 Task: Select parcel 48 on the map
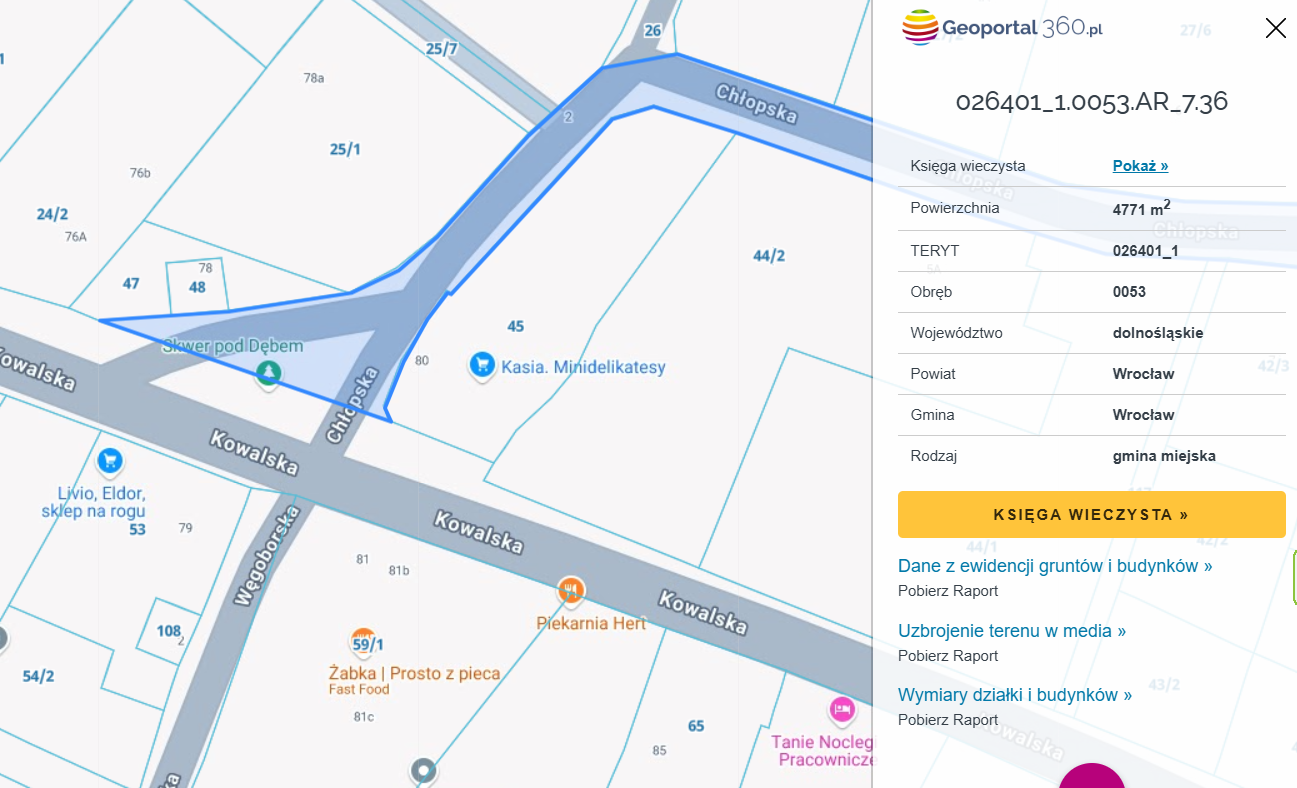click(x=197, y=287)
